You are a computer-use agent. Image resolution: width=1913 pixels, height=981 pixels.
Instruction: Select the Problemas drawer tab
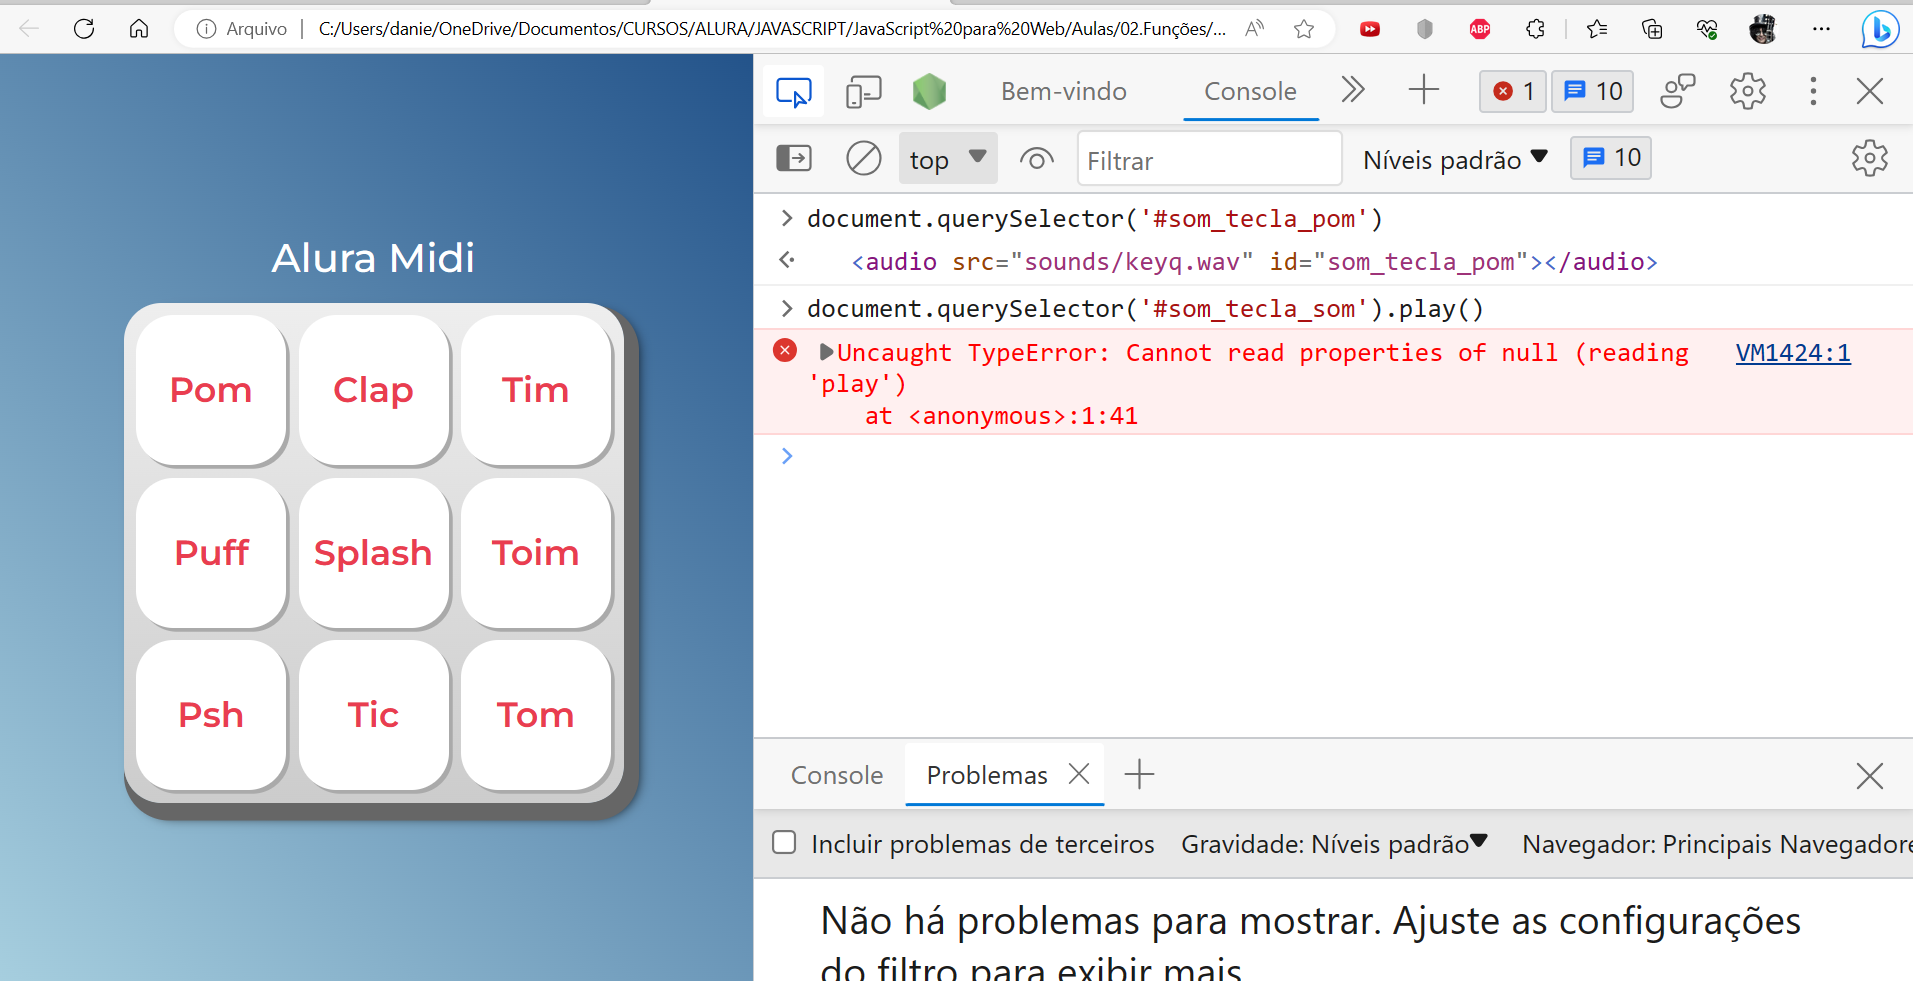click(x=987, y=776)
